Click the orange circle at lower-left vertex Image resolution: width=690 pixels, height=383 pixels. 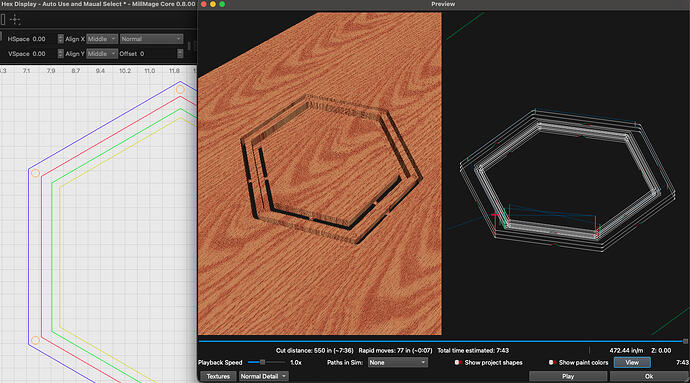(x=36, y=340)
